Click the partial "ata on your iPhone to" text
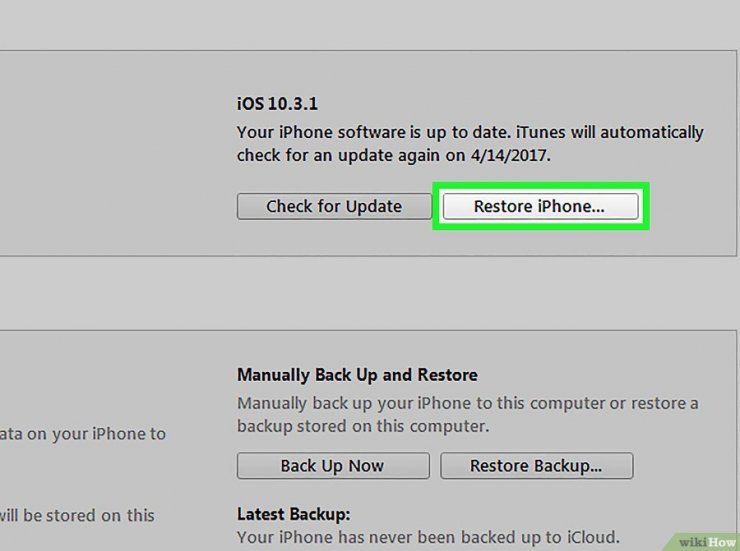The width and height of the screenshot is (740, 551). click(x=83, y=434)
